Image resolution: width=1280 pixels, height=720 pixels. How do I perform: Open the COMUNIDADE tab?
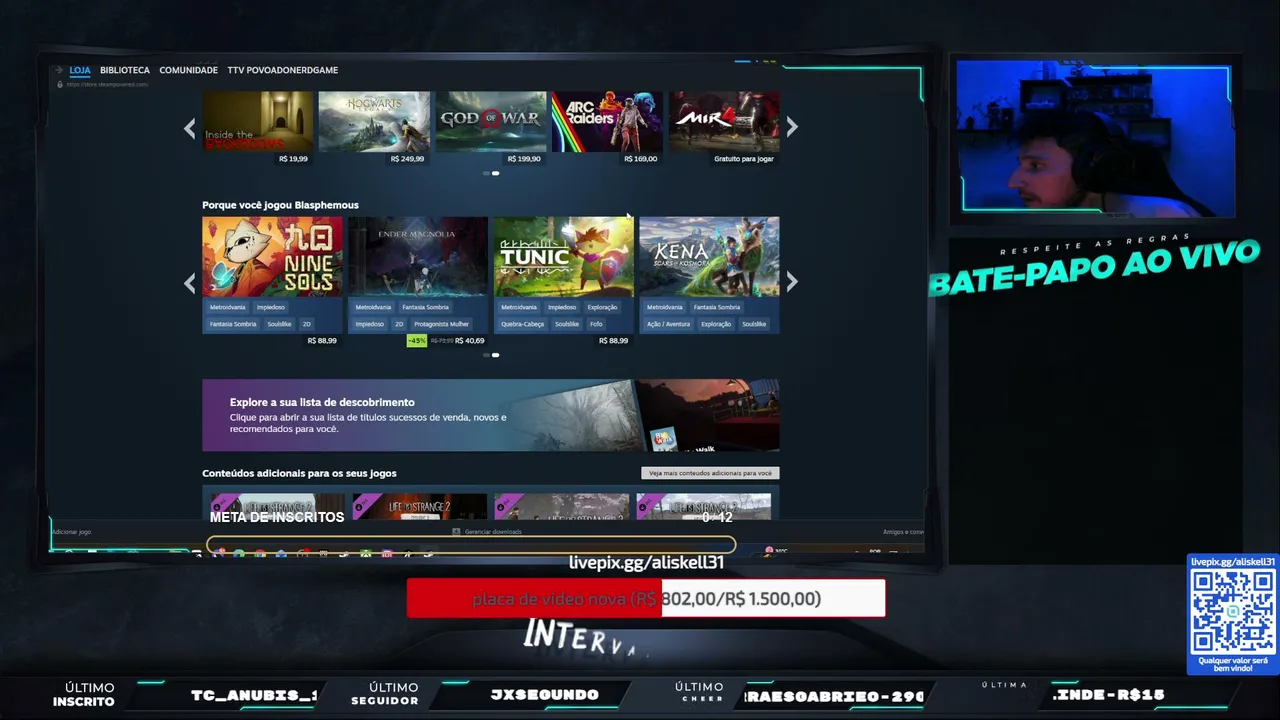pos(188,70)
